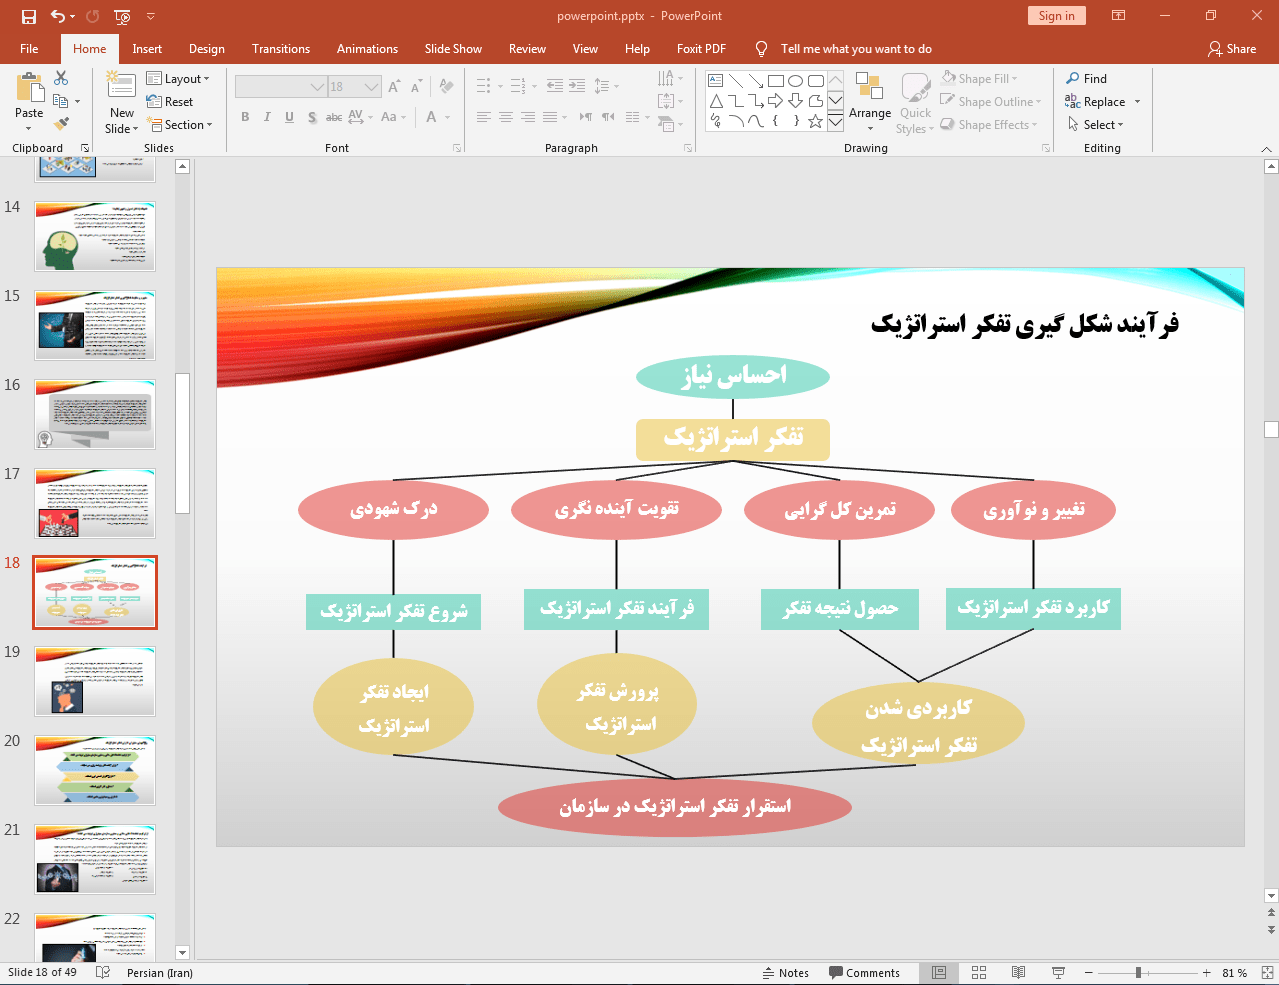Click the Find magnifier icon
Image resolution: width=1279 pixels, height=985 pixels.
(x=1073, y=79)
